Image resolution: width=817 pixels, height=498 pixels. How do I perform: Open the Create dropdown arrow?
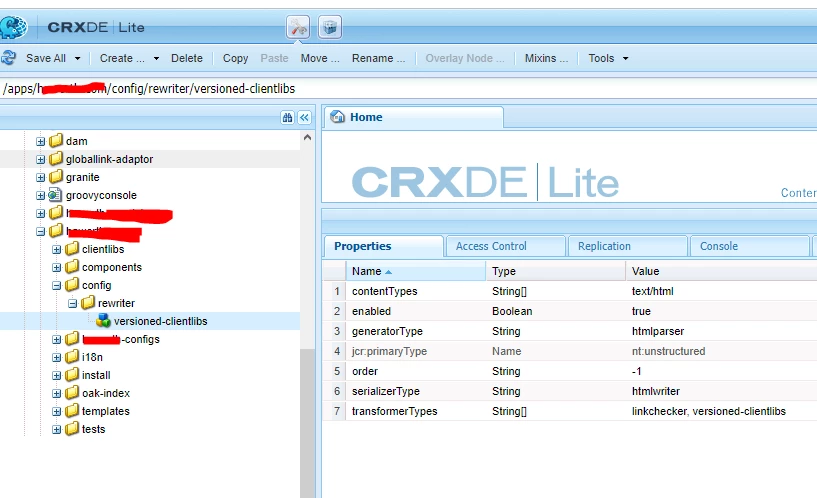[x=156, y=58]
